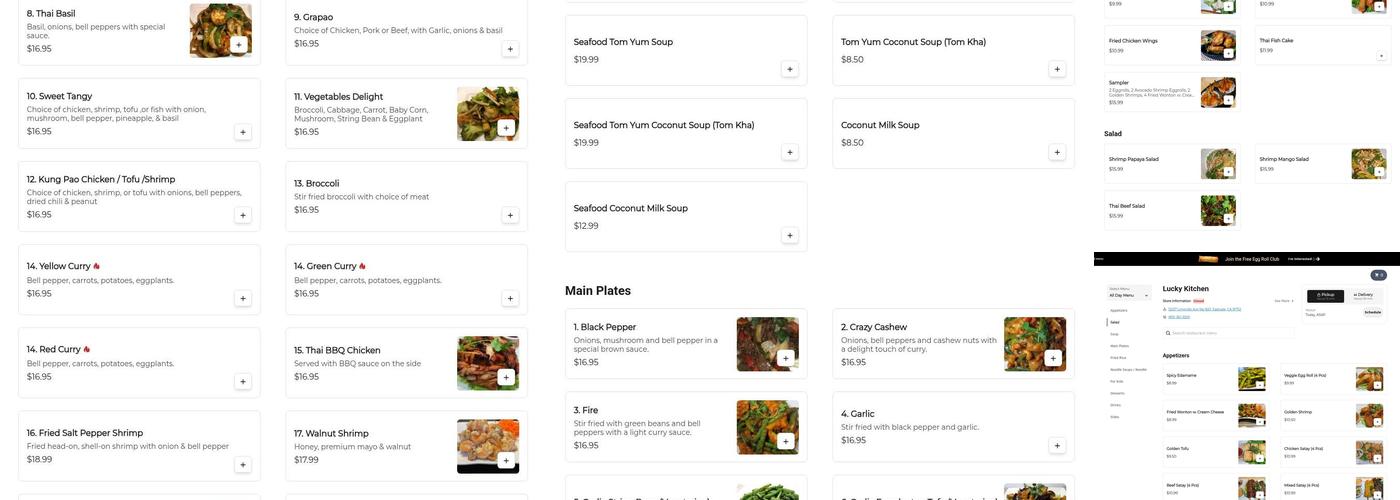
Task: Select Fried Rice category in sidebar
Action: coord(1117,358)
